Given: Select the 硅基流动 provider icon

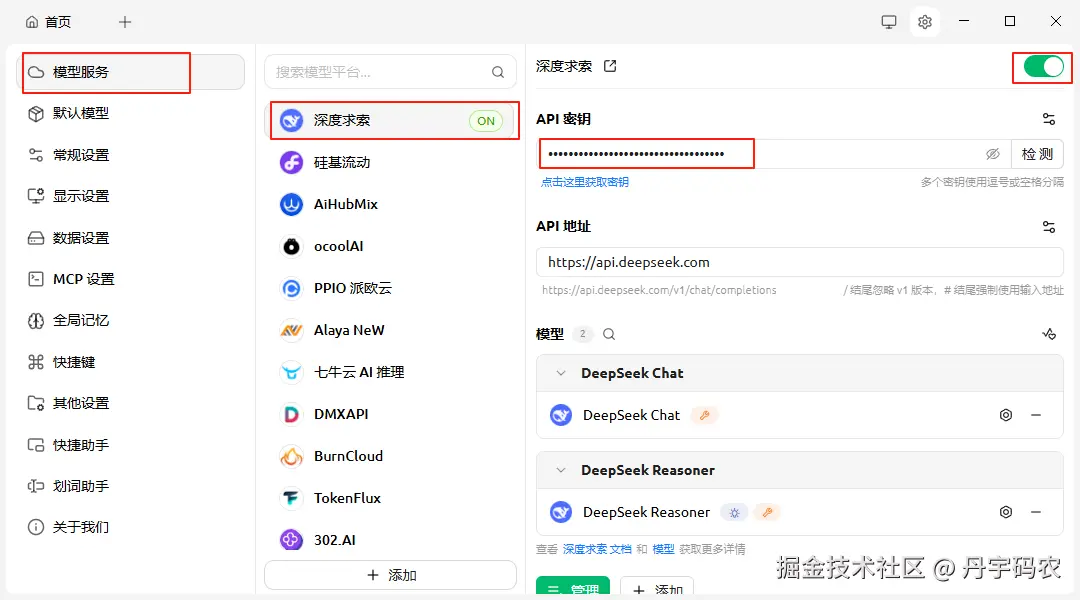Looking at the screenshot, I should pos(289,162).
